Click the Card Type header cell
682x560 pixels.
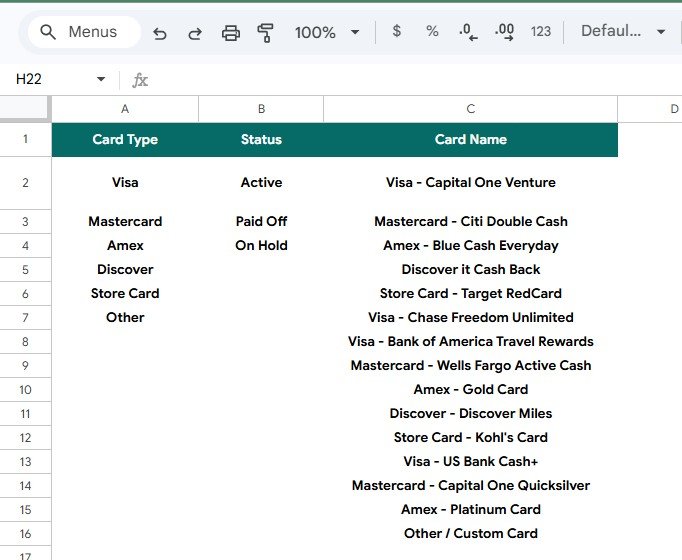(125, 140)
